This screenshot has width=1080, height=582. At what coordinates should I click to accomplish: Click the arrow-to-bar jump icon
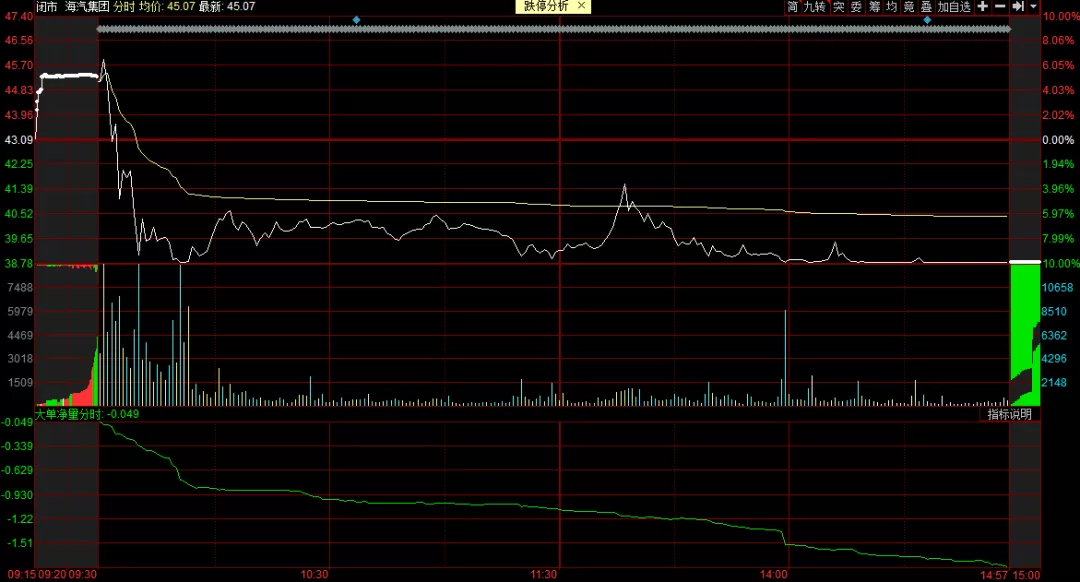pyautogui.click(x=1018, y=7)
